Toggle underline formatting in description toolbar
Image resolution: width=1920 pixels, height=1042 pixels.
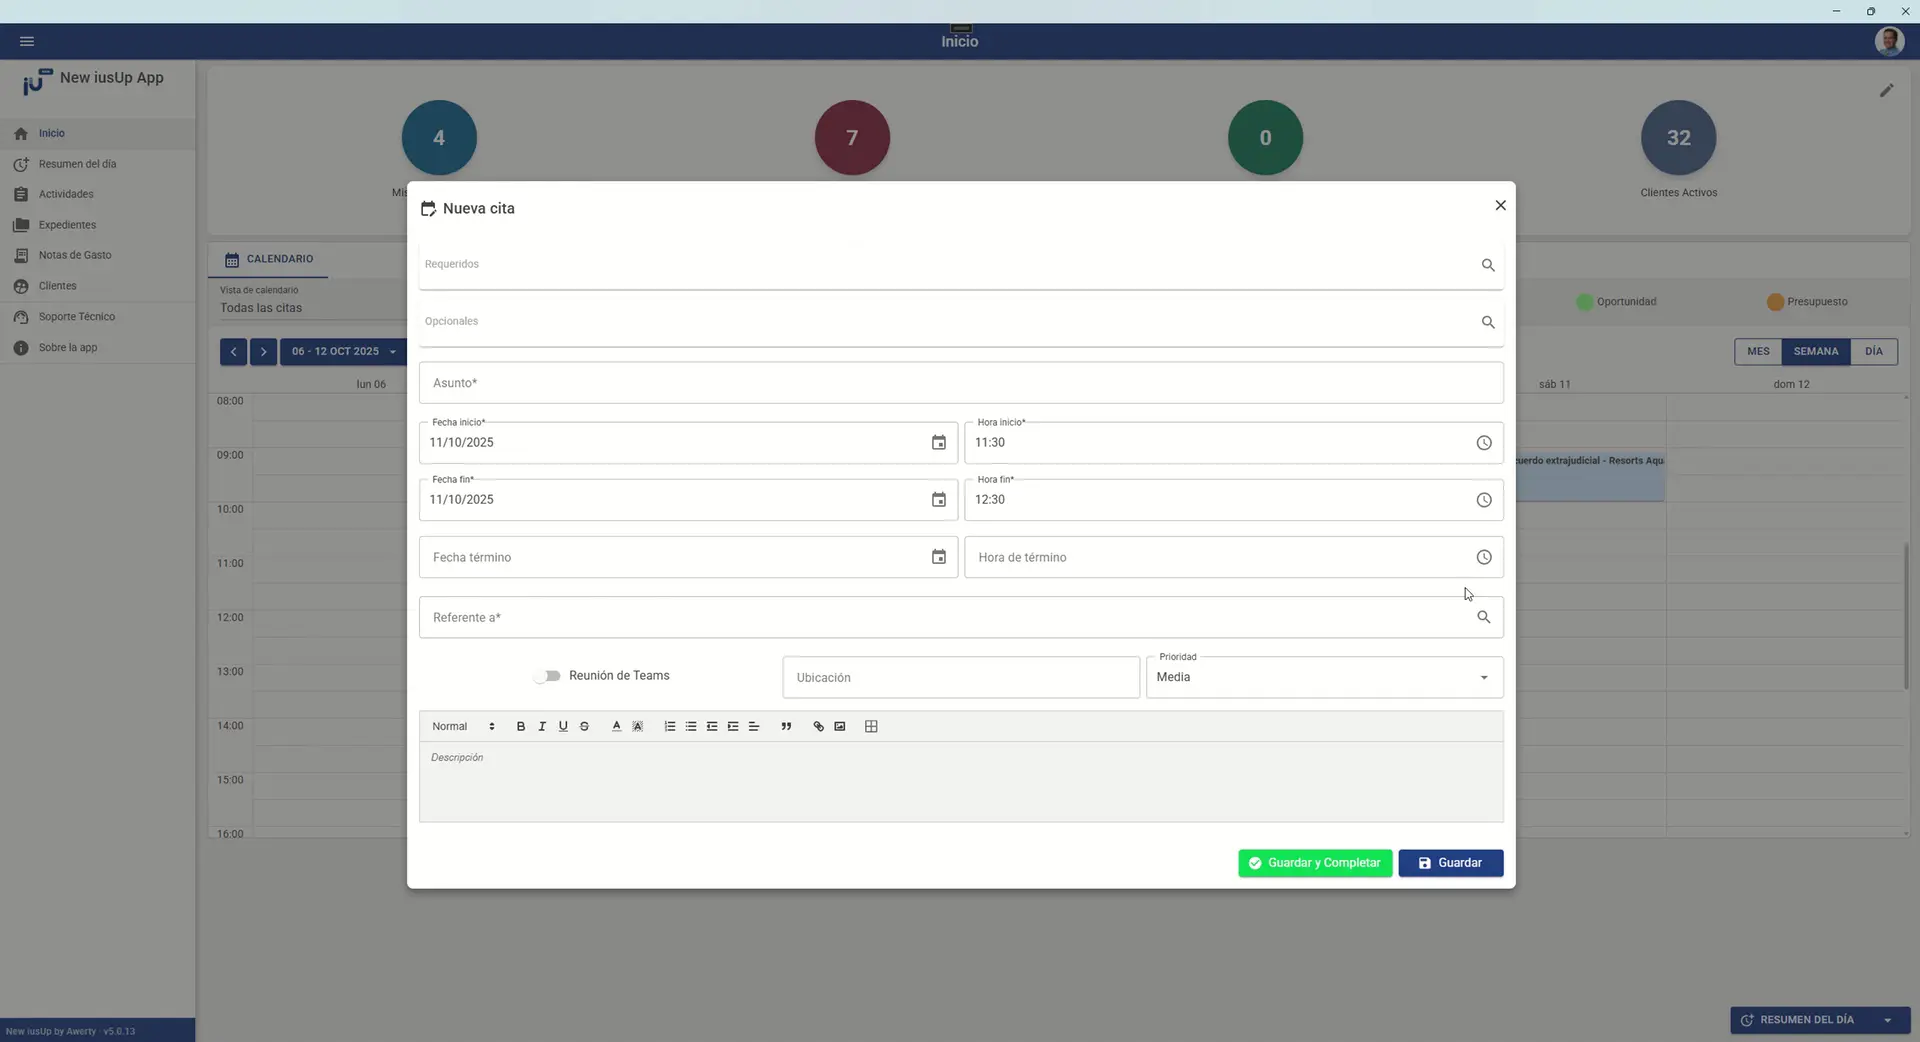click(x=563, y=727)
